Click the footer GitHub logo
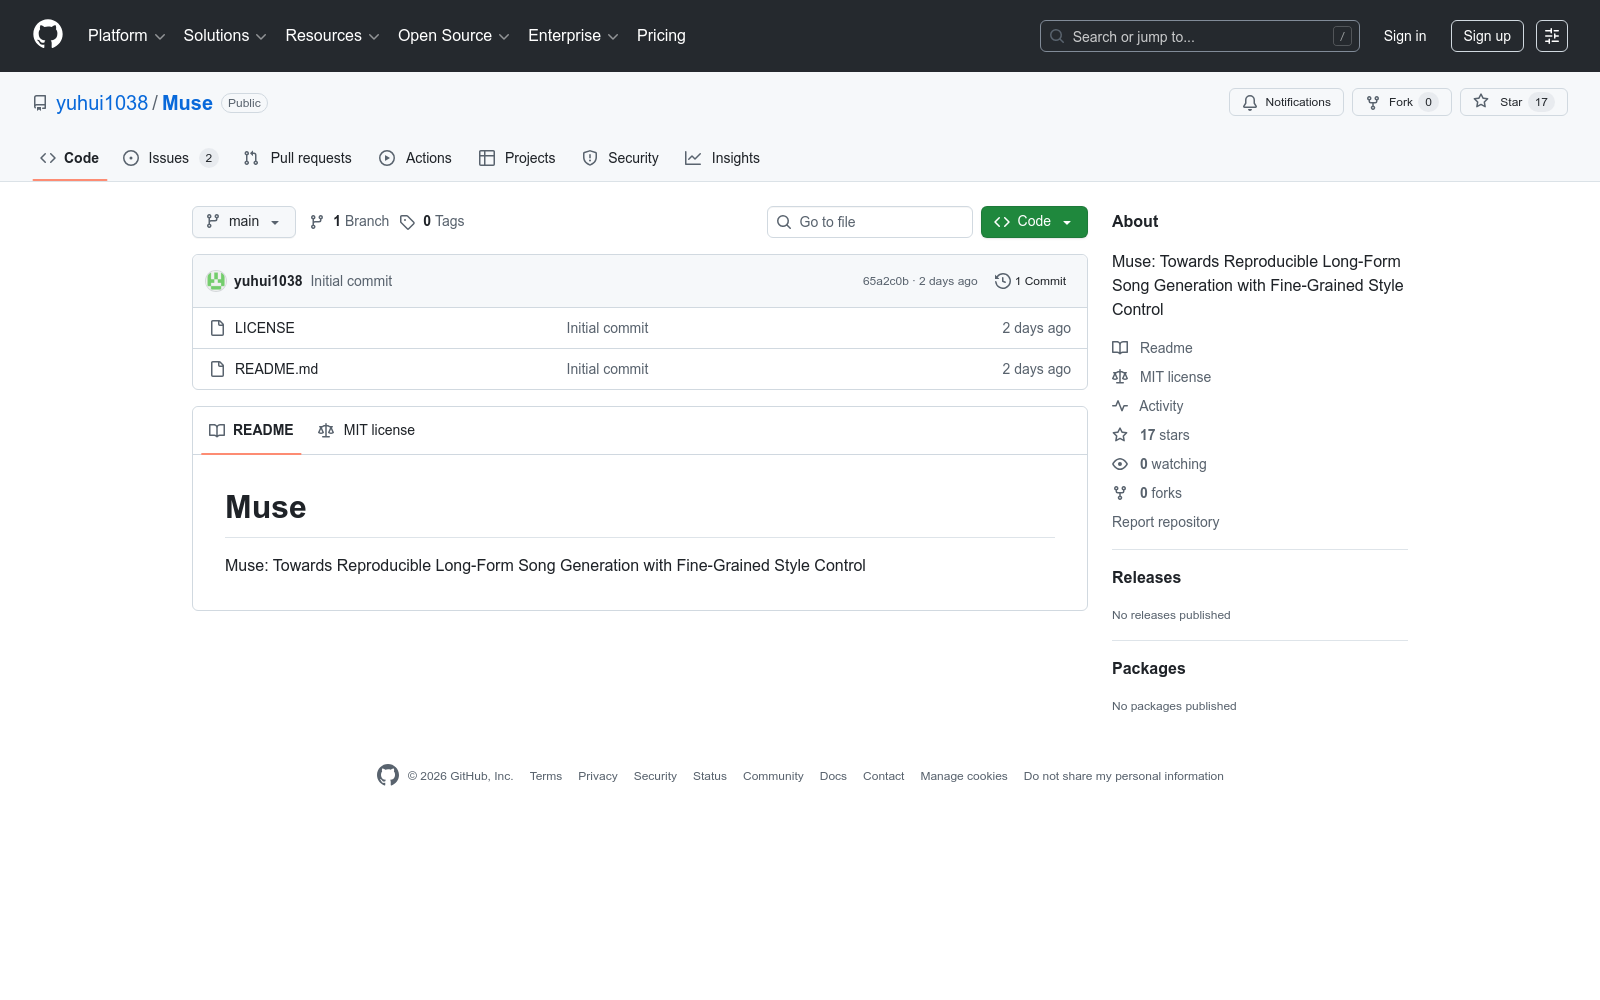Image resolution: width=1600 pixels, height=1000 pixels. [388, 775]
